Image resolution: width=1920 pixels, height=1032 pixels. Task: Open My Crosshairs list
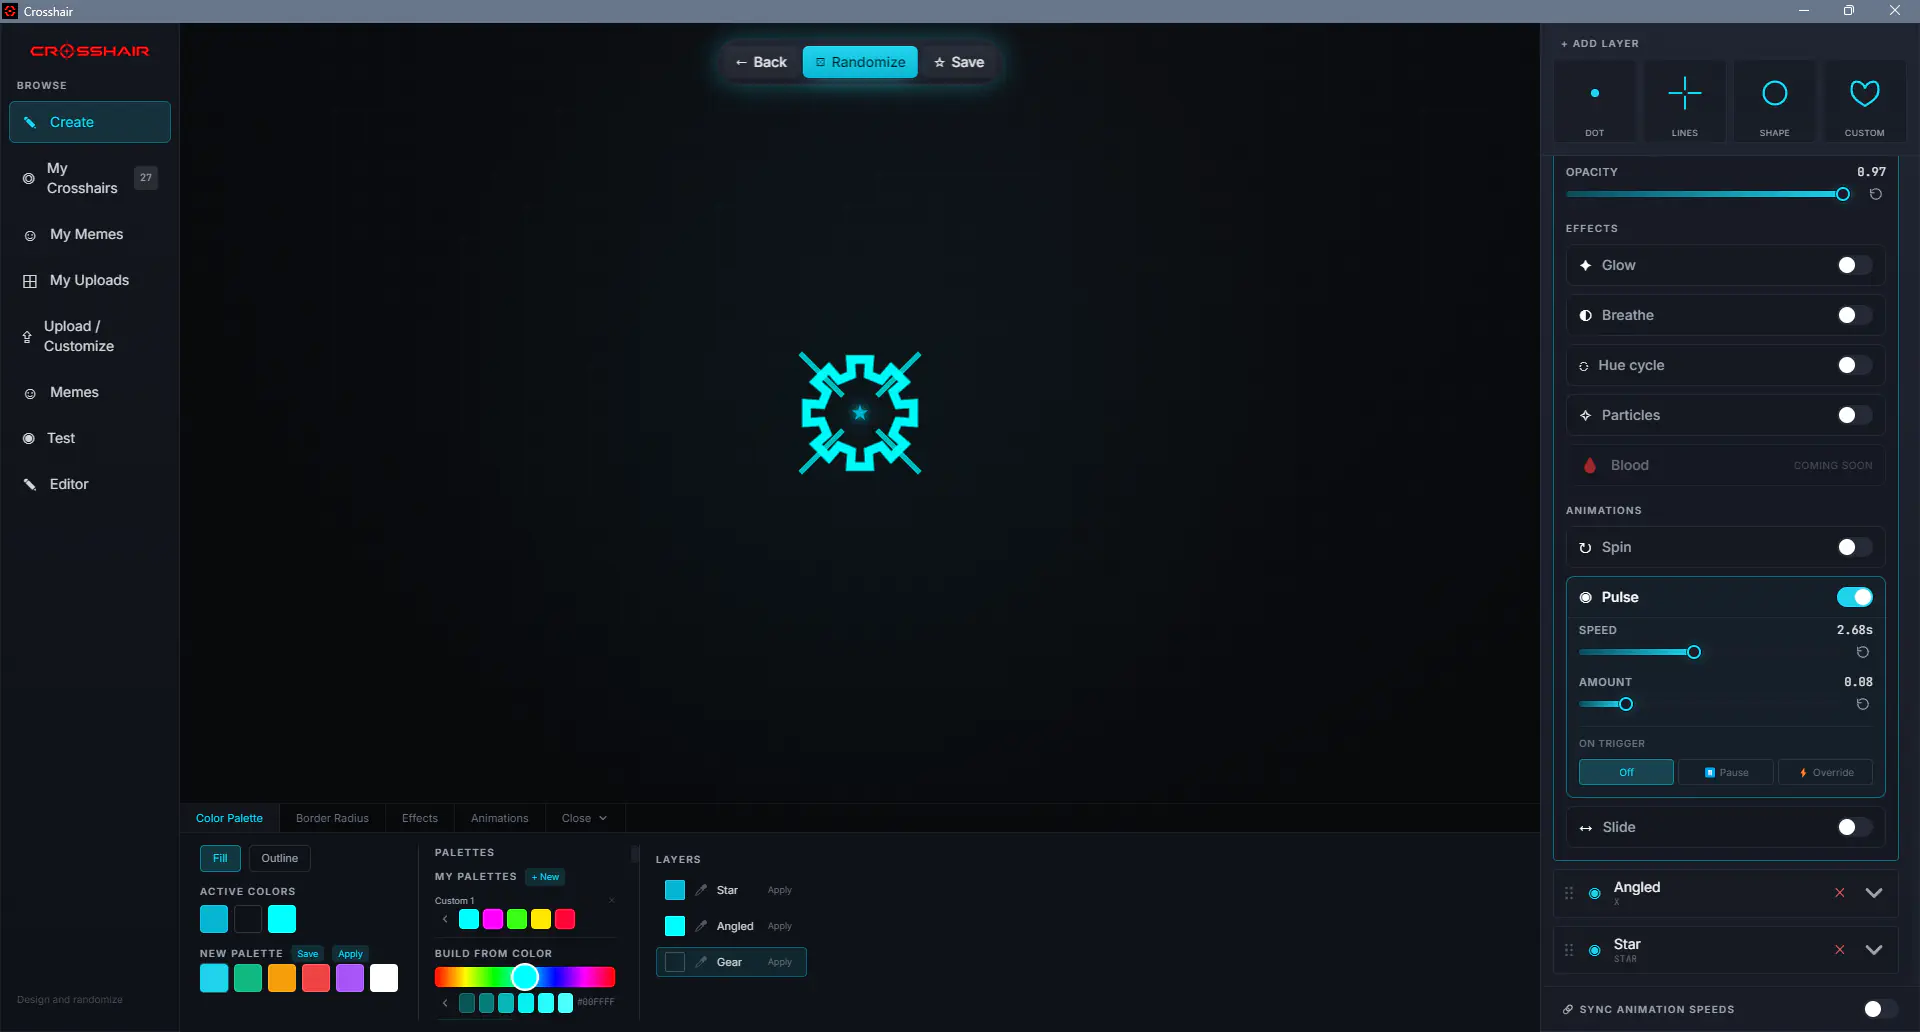pyautogui.click(x=90, y=178)
